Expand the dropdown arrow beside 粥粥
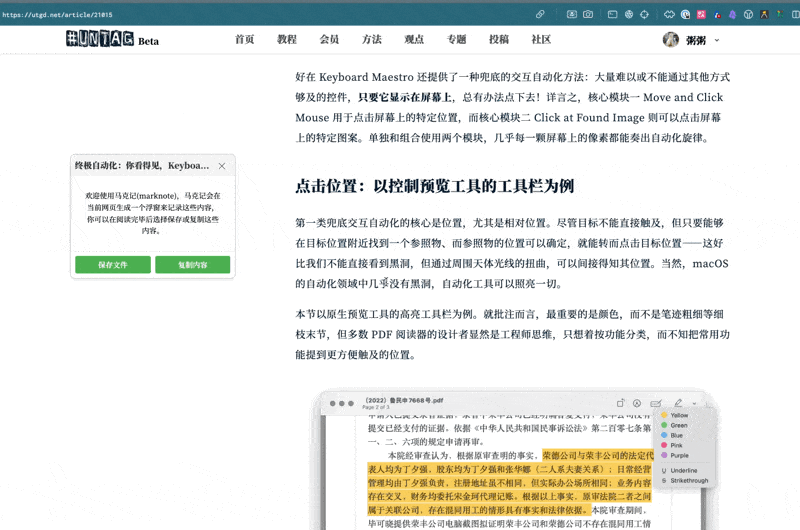Screen dimensions: 800x530 [x=717, y=40]
